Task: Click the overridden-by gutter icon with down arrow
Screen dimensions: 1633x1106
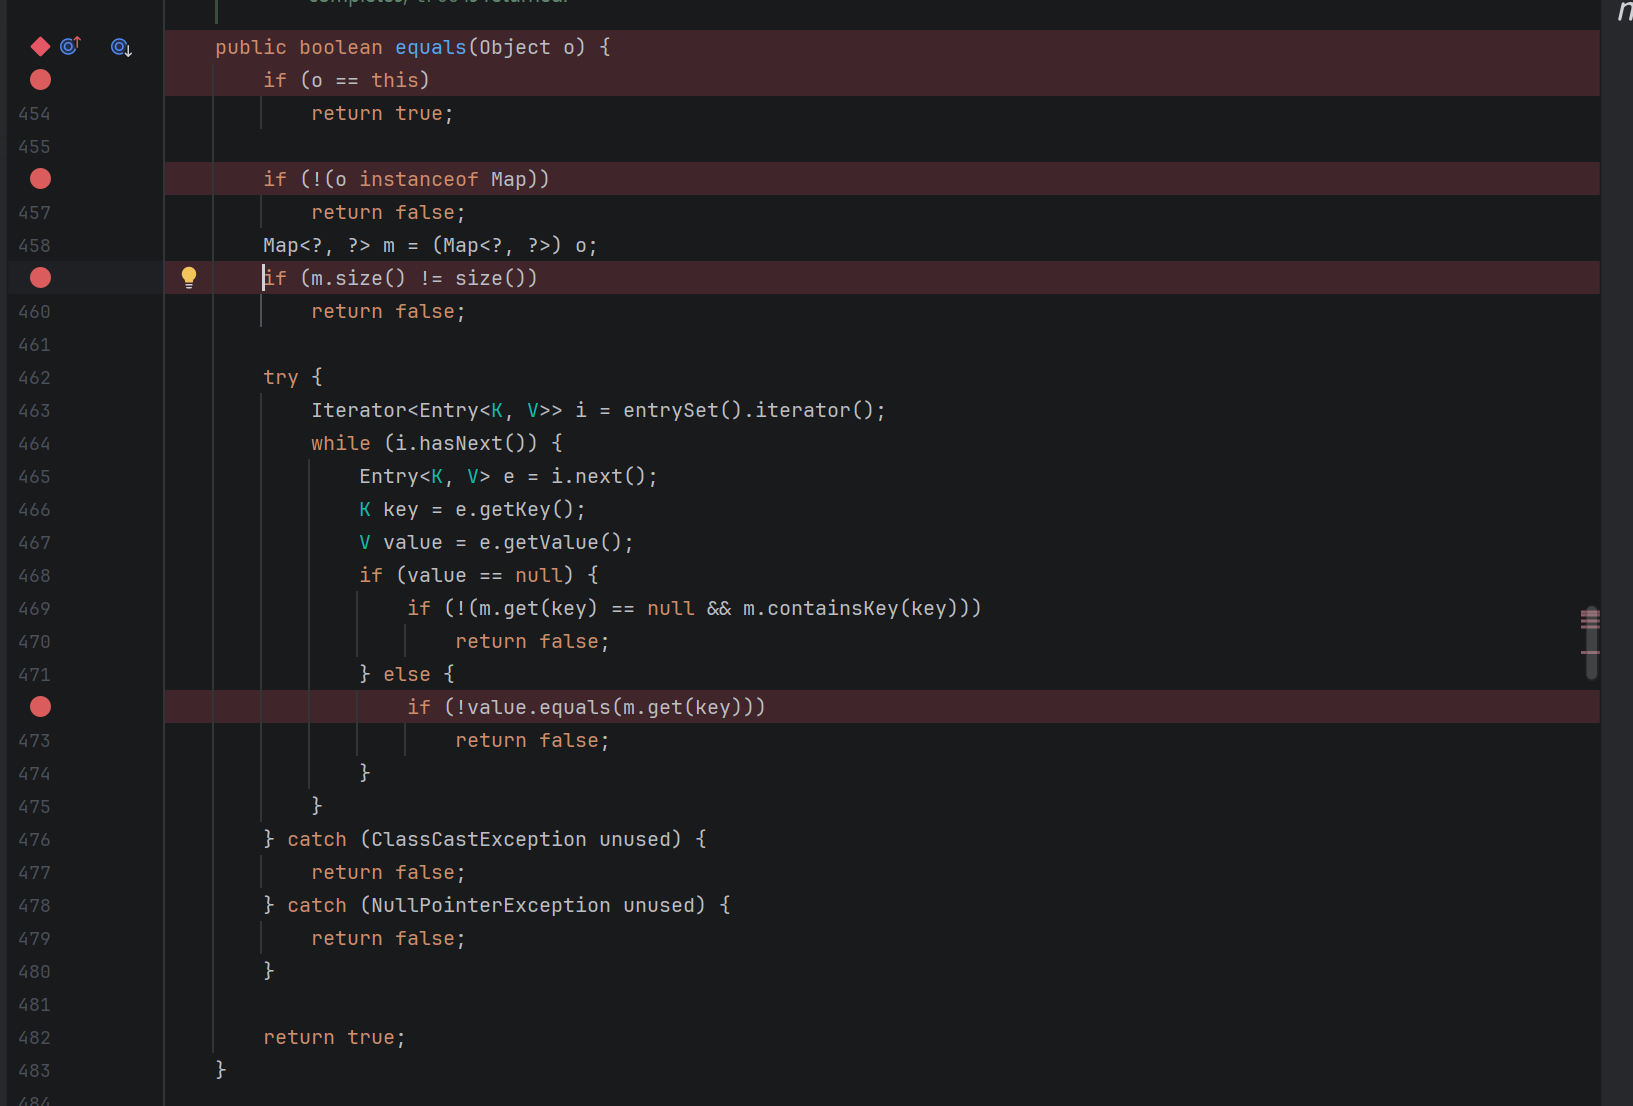Action: 121,47
